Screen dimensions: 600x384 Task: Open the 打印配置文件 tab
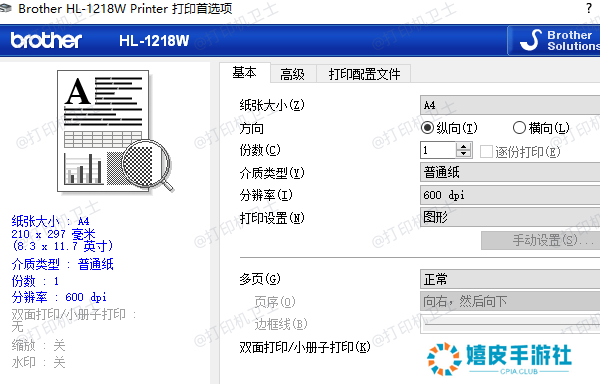pos(364,74)
